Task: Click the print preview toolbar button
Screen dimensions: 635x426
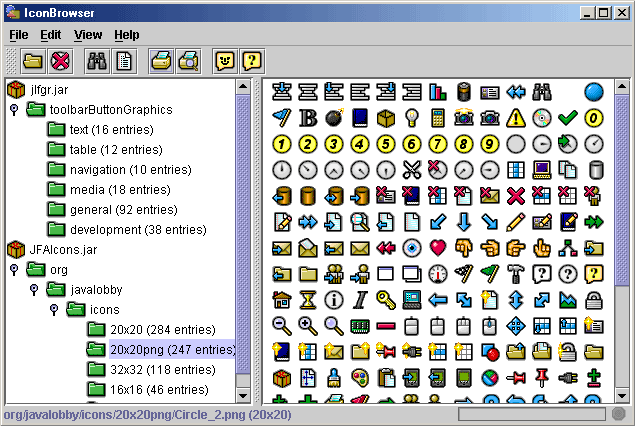Action: point(188,61)
